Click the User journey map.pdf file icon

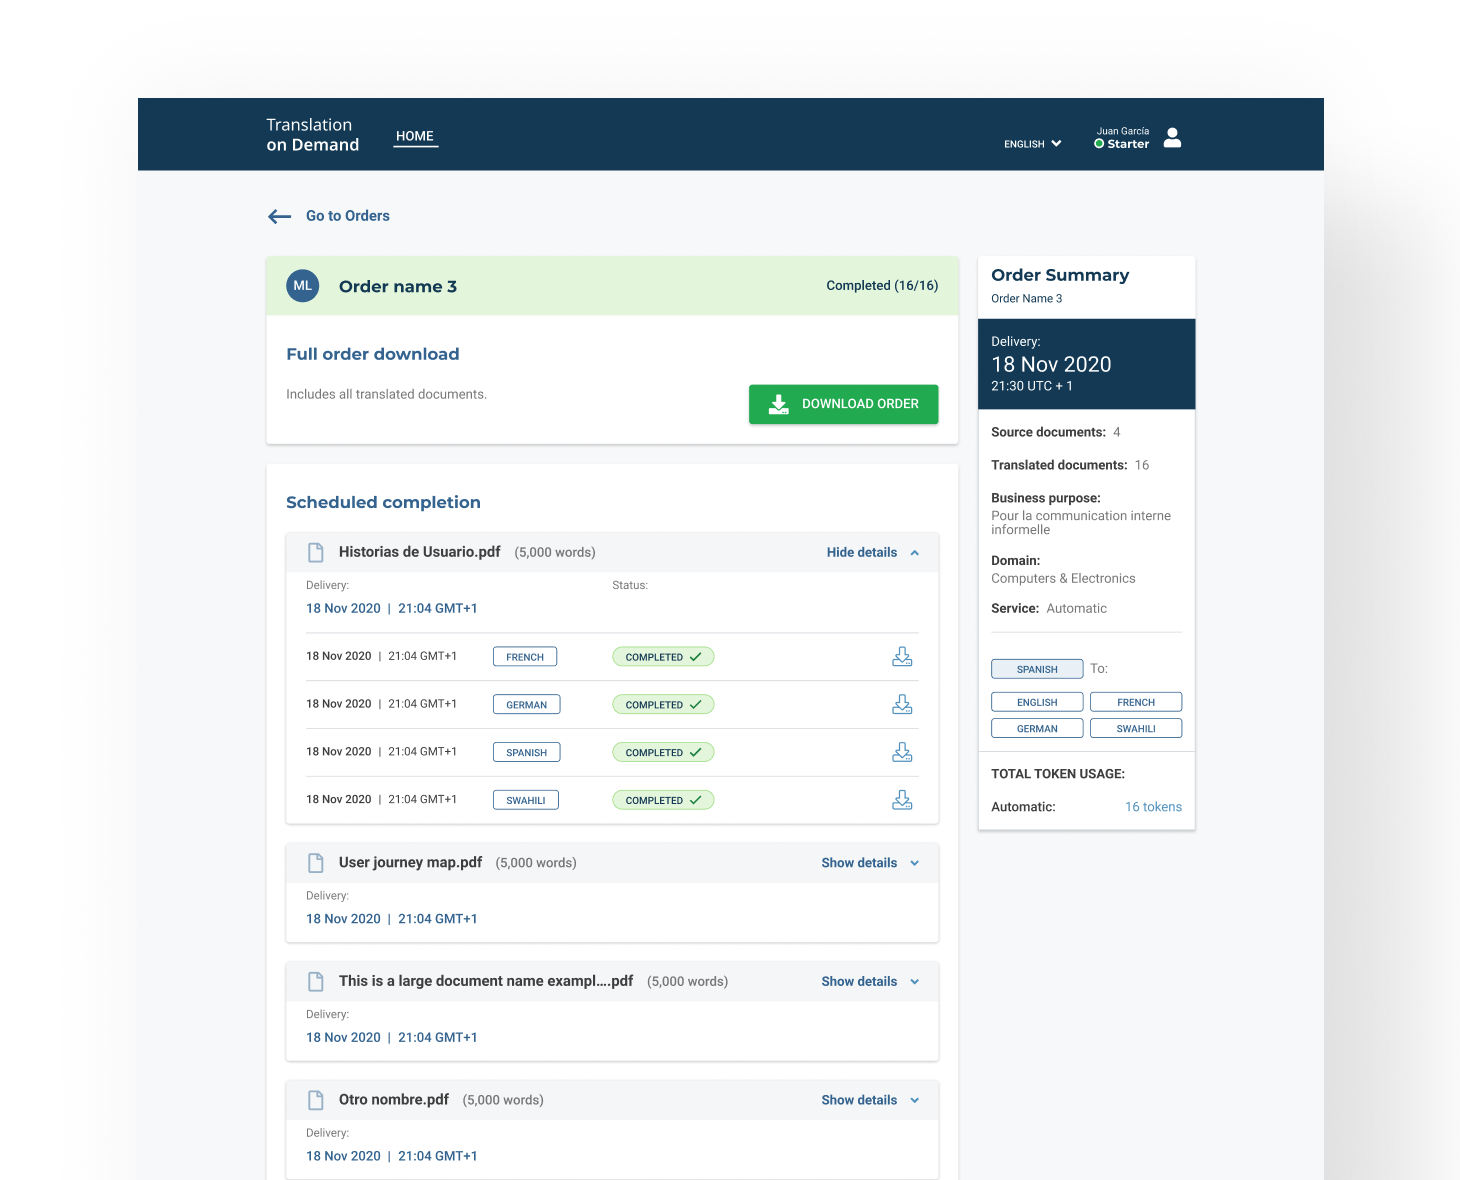tap(316, 863)
